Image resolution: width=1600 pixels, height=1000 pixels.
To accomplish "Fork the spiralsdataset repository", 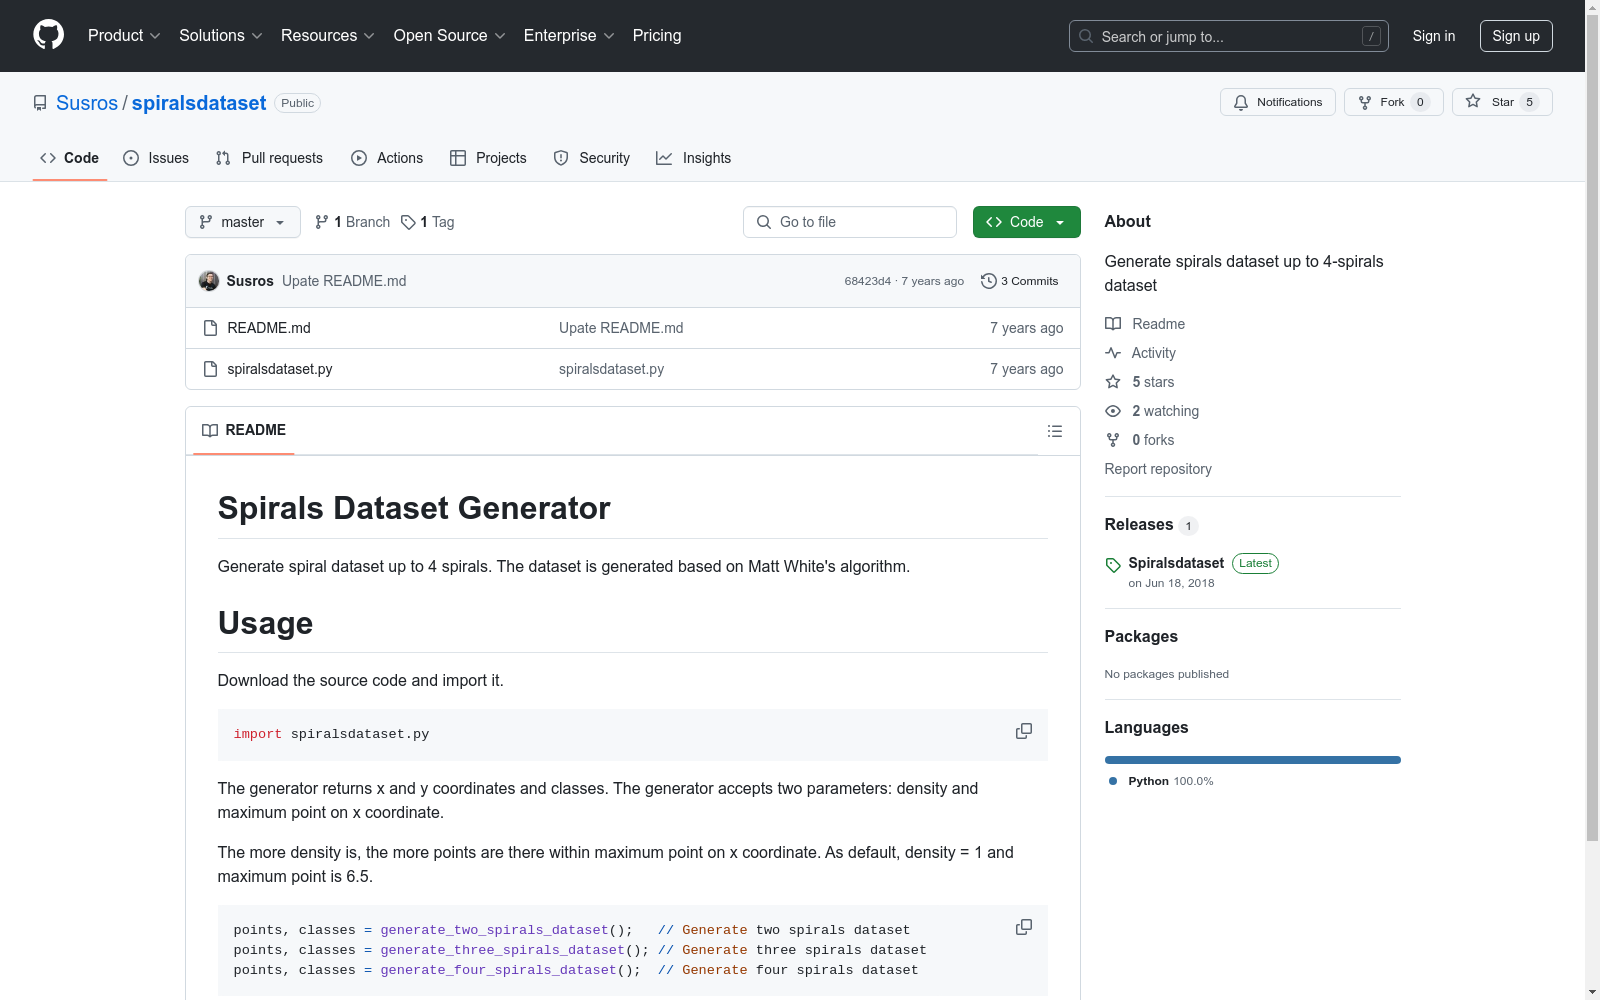I will (1394, 102).
